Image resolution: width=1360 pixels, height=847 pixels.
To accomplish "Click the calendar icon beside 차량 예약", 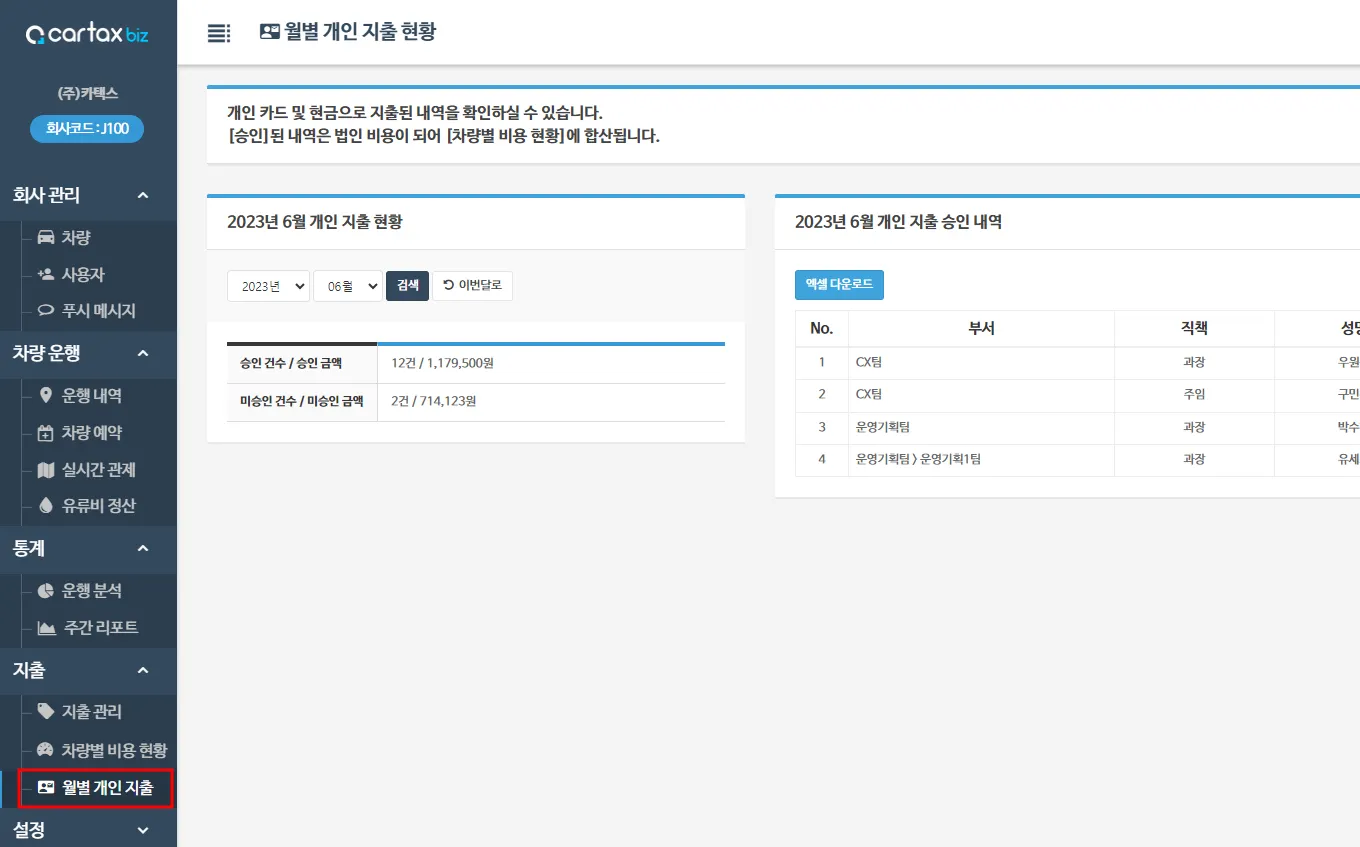I will (46, 432).
